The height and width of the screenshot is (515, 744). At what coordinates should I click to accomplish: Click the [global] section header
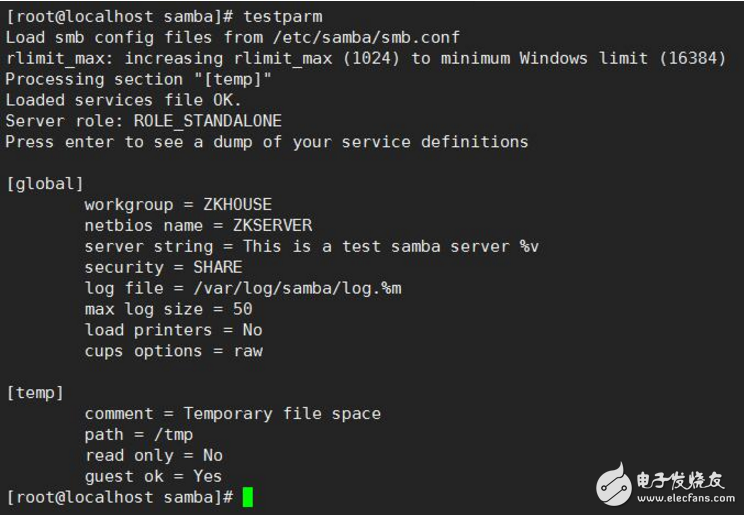point(45,183)
